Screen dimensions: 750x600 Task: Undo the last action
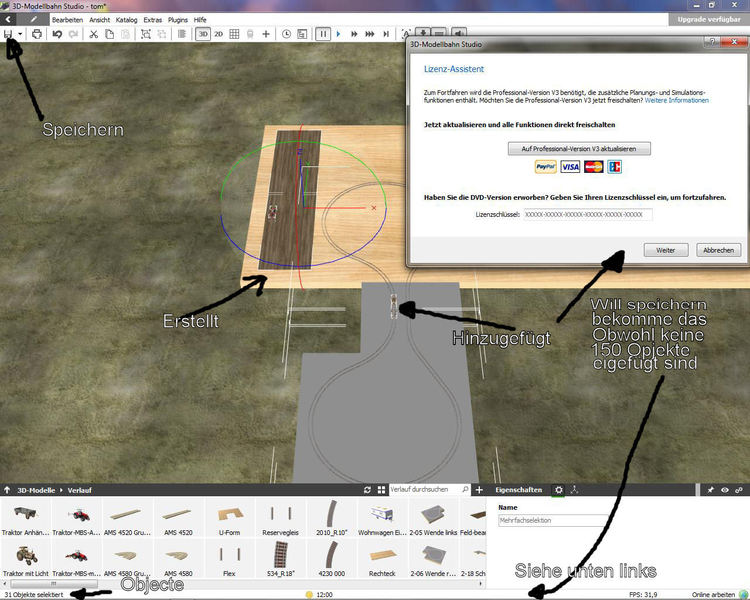tap(57, 34)
